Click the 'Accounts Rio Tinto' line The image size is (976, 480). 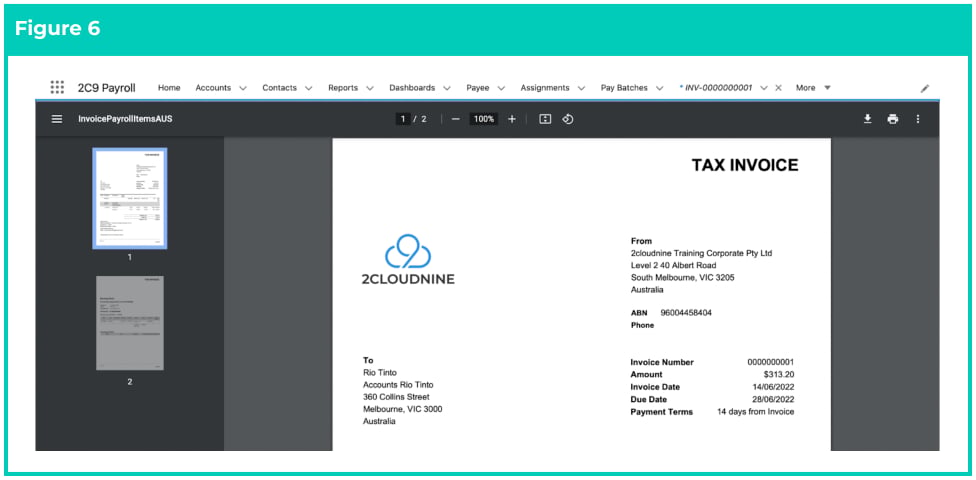click(398, 385)
